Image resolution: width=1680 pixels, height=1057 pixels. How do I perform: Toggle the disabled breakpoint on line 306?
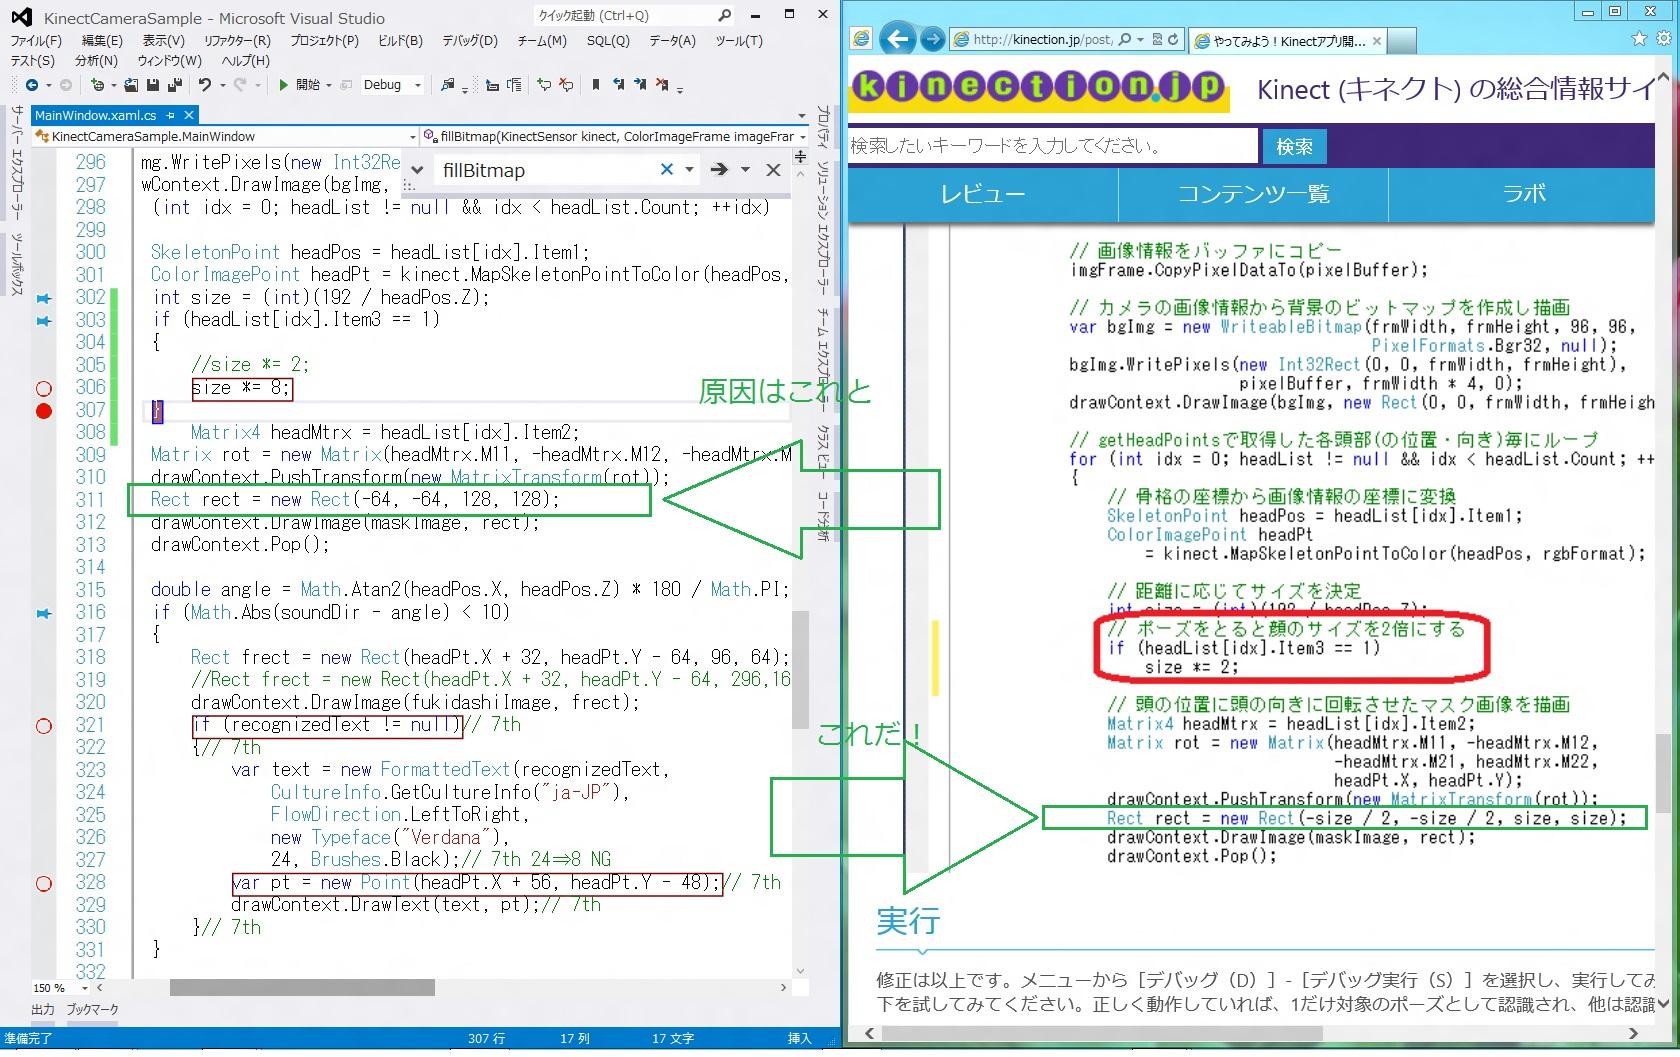43,388
